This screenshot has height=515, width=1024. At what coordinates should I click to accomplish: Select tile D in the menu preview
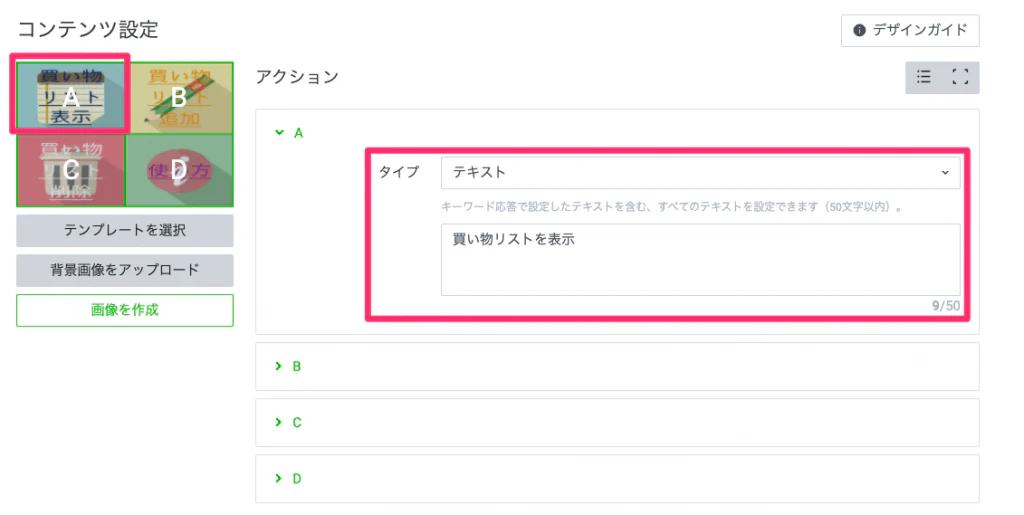tap(179, 169)
